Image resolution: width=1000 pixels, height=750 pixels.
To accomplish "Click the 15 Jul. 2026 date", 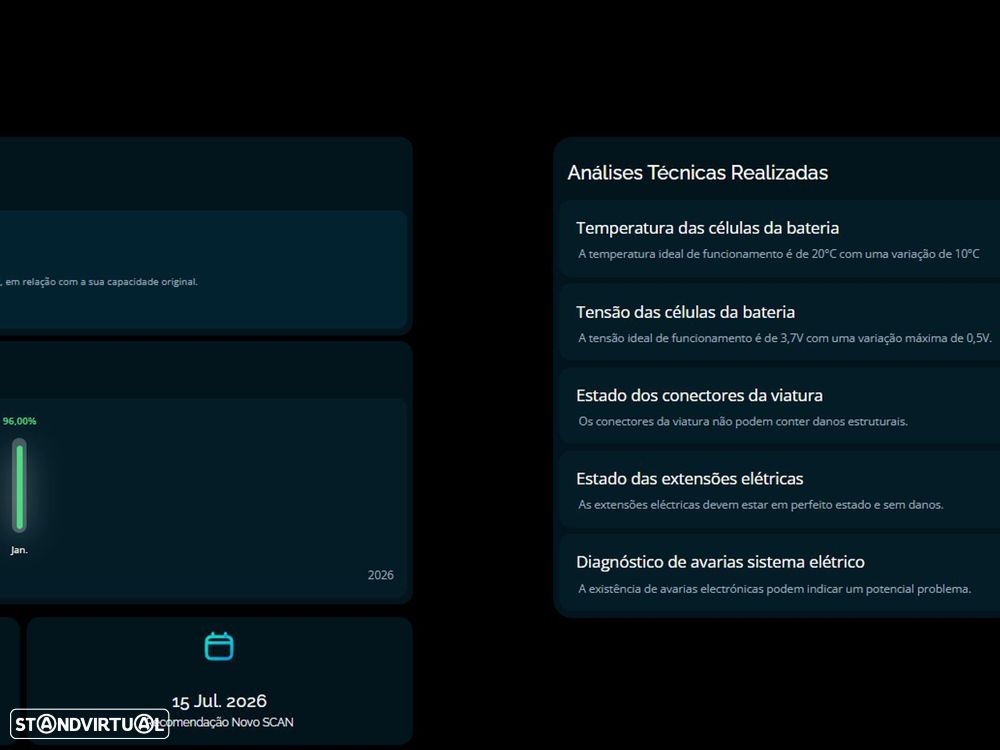I will pos(219,701).
